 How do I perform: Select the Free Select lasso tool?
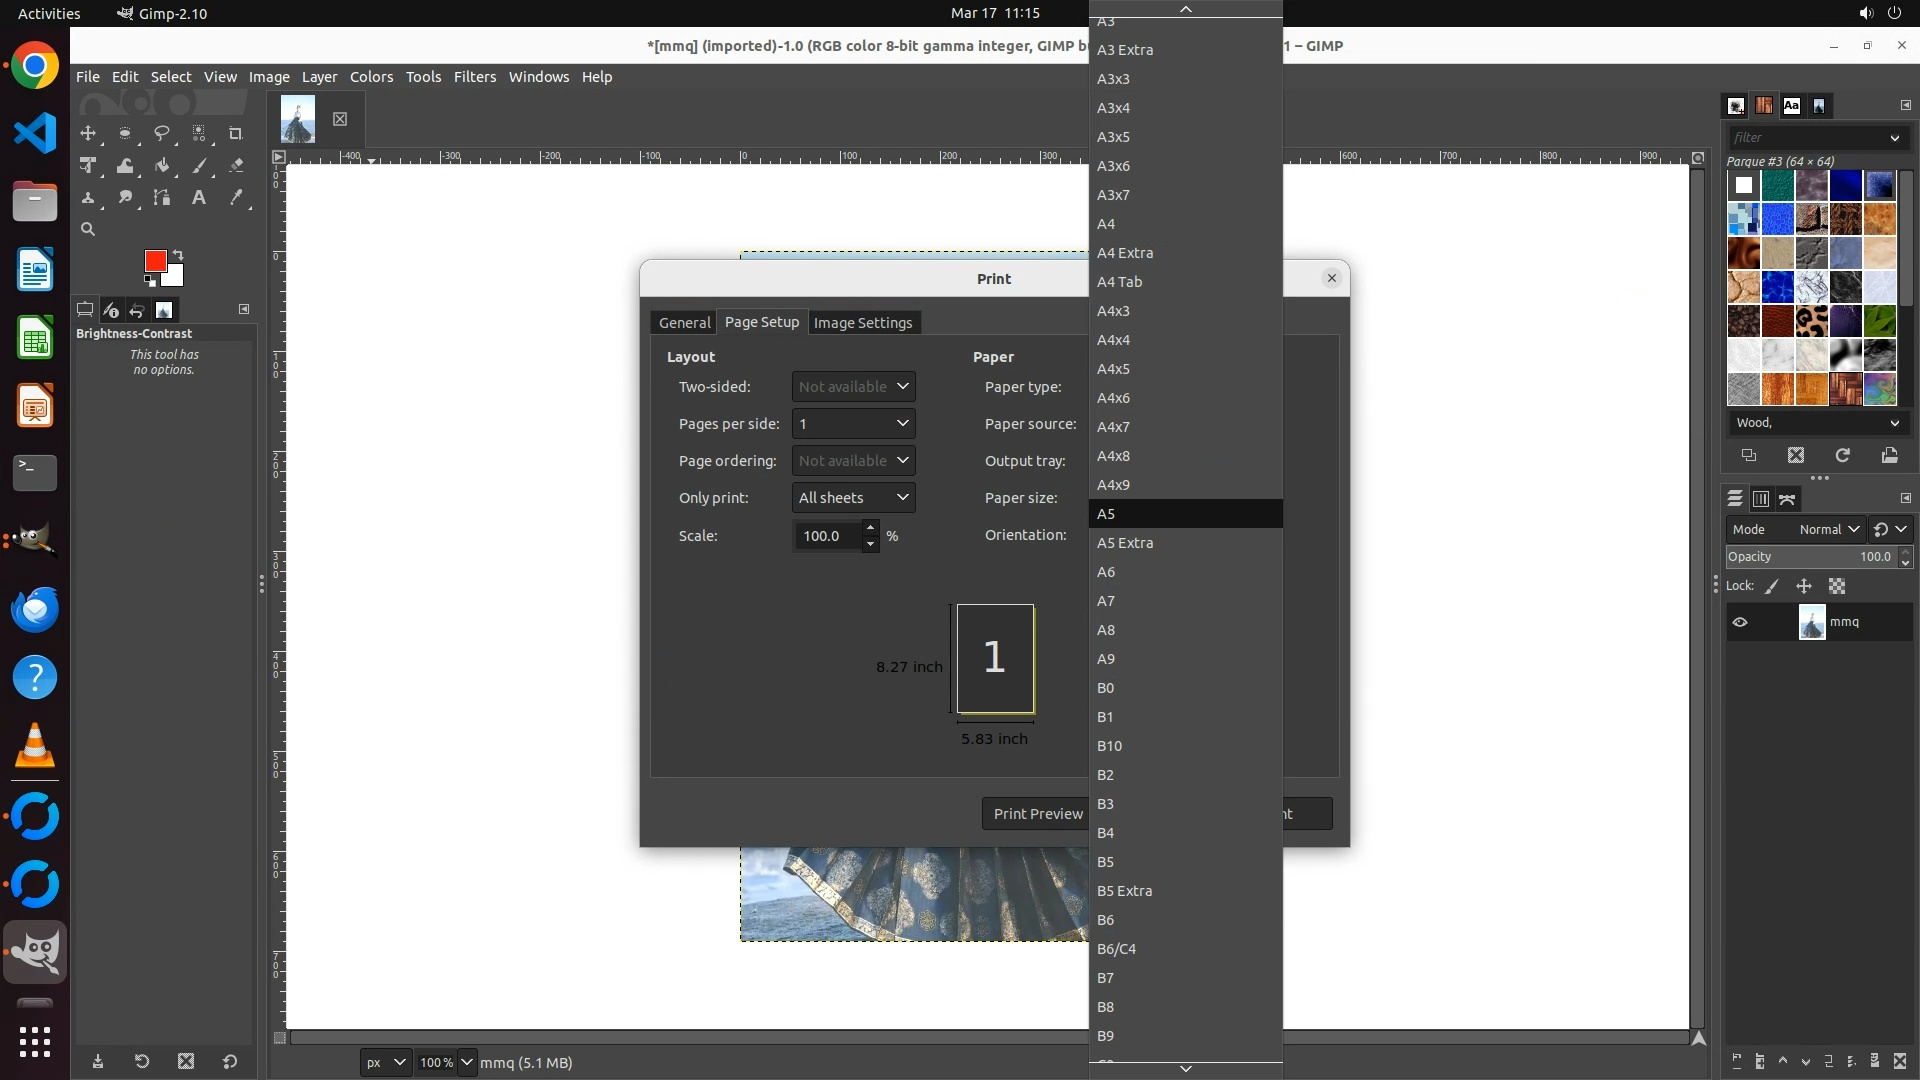point(162,133)
